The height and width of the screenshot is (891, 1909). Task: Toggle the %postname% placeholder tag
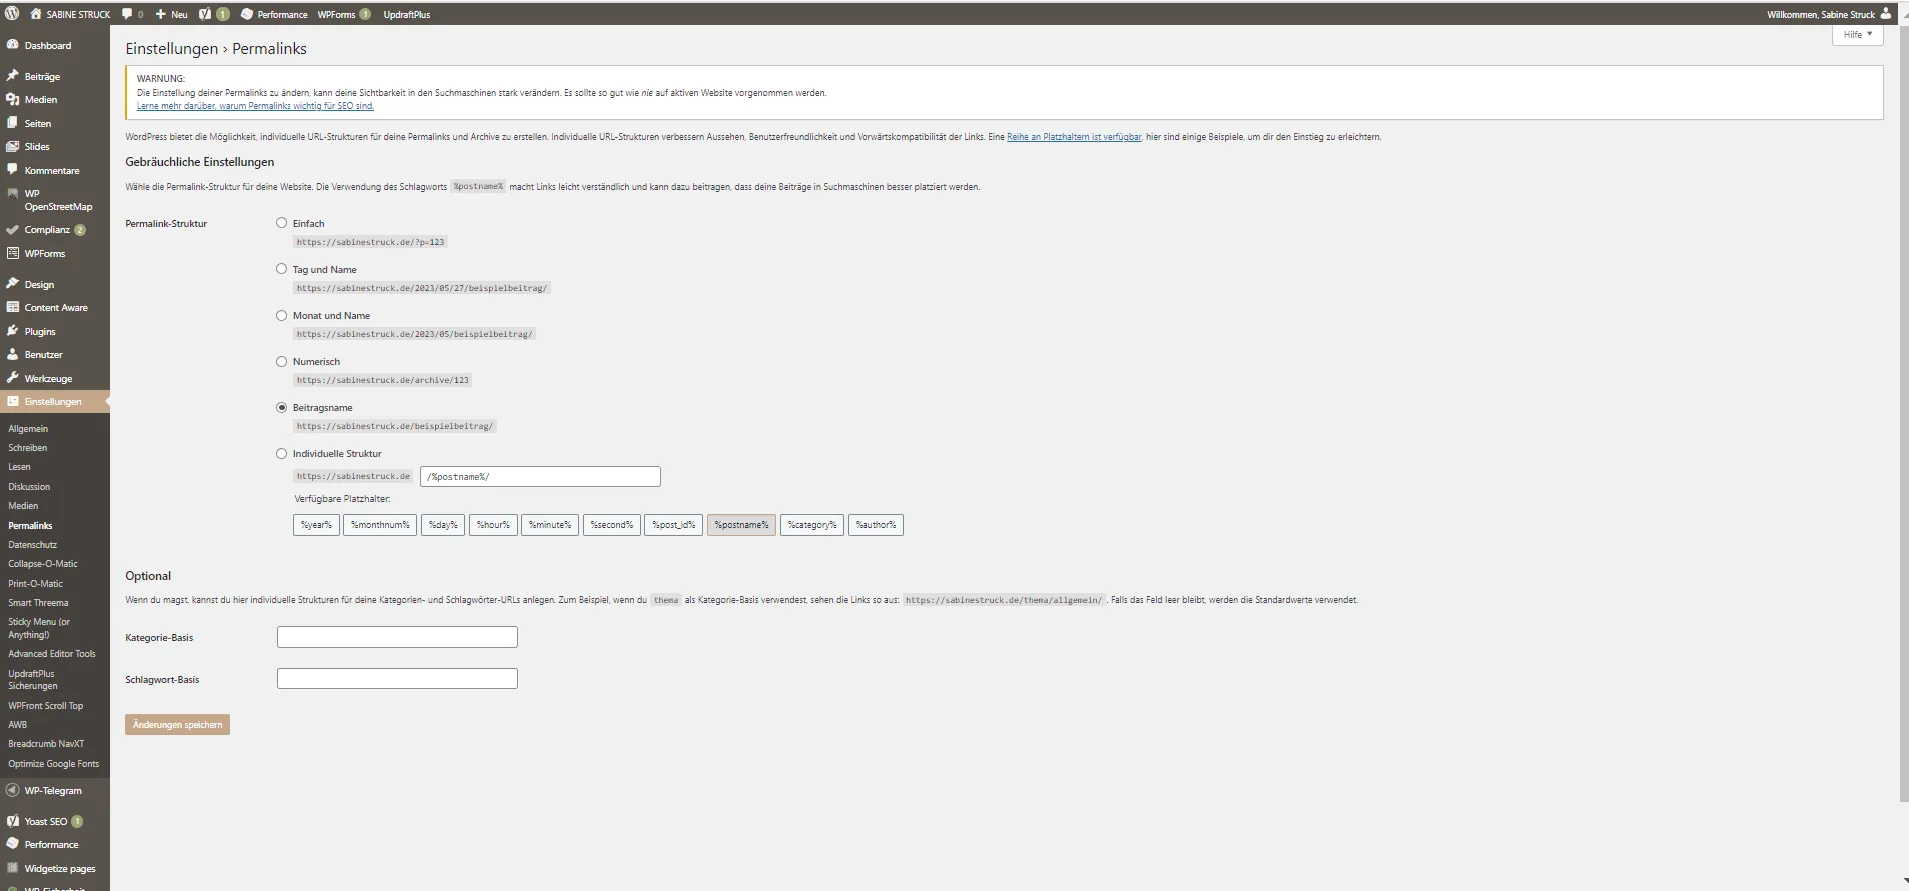pyautogui.click(x=741, y=525)
